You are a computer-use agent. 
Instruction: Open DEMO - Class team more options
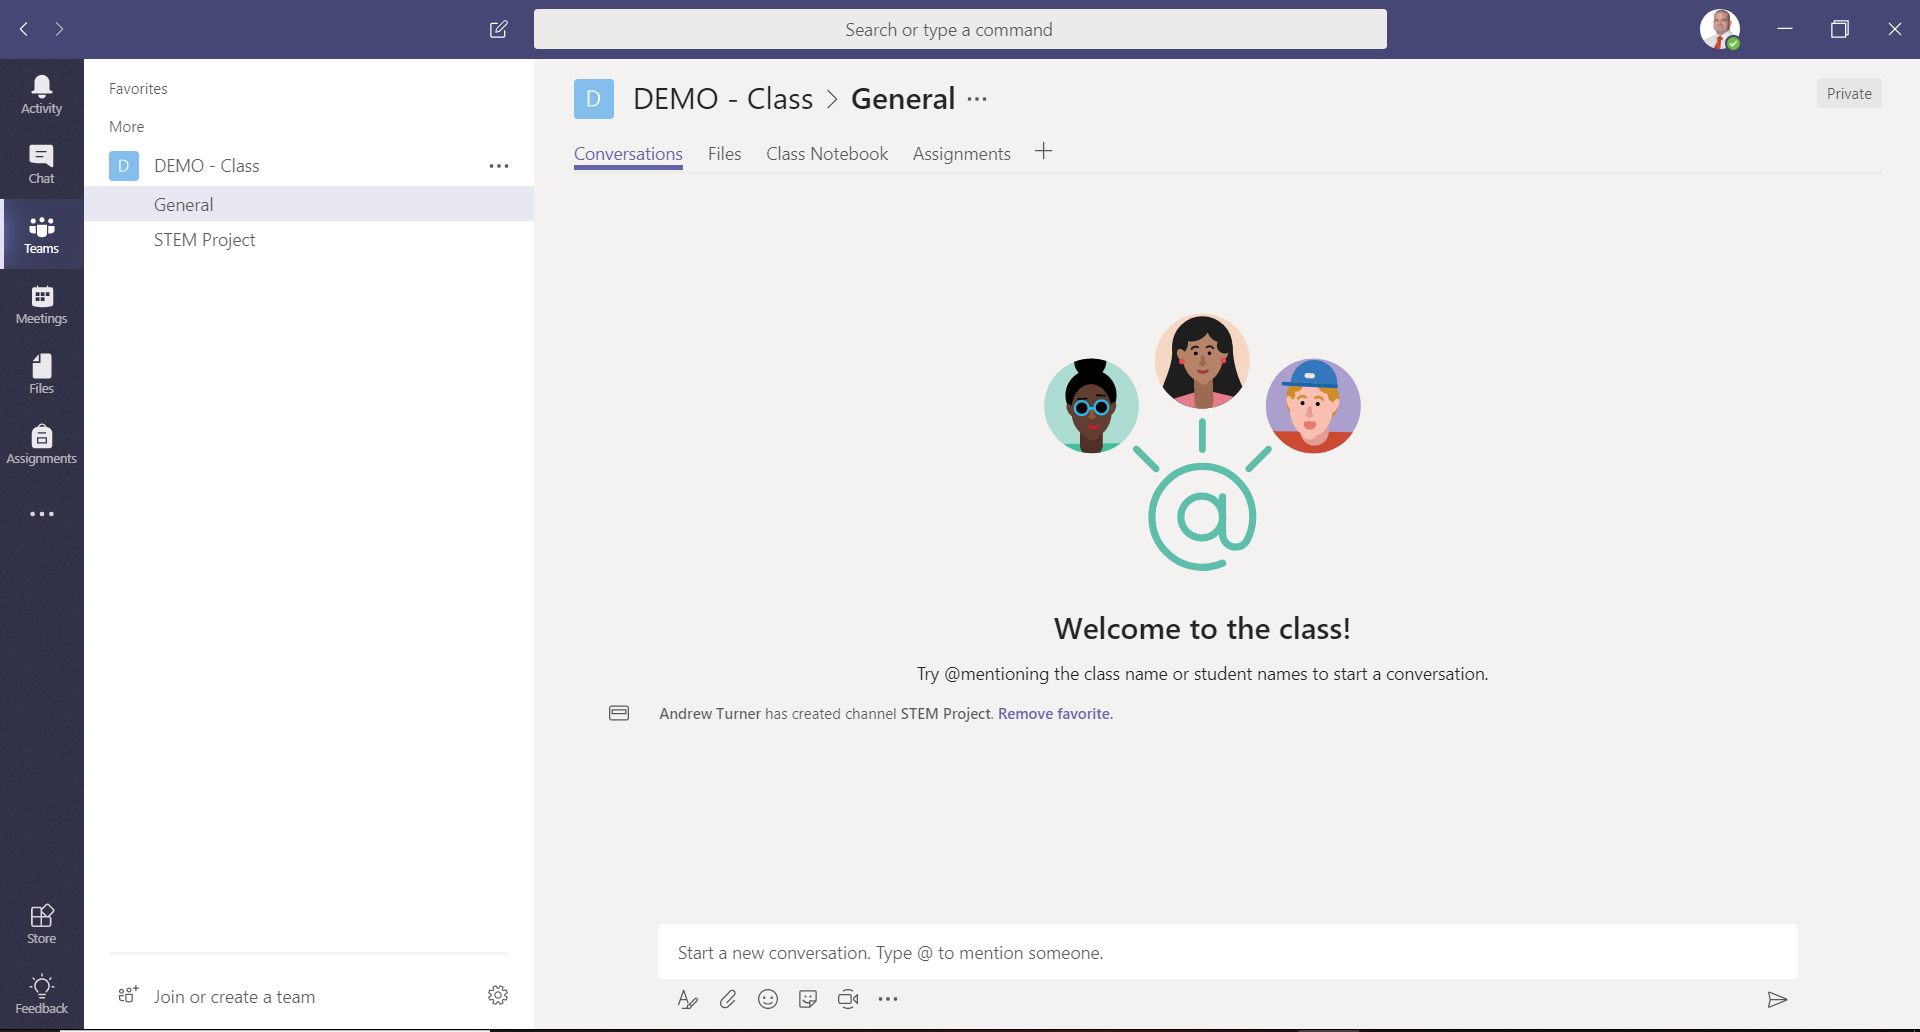click(499, 166)
